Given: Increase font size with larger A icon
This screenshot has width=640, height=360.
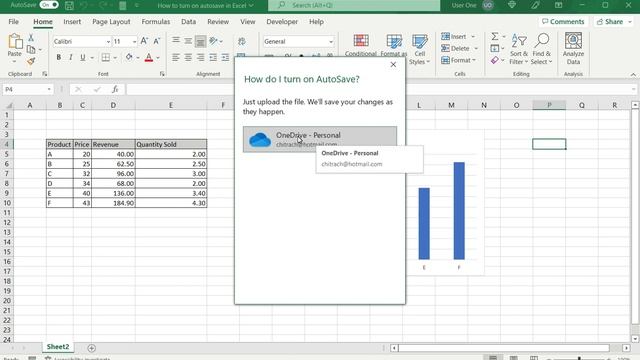Looking at the screenshot, I should [x=144, y=41].
